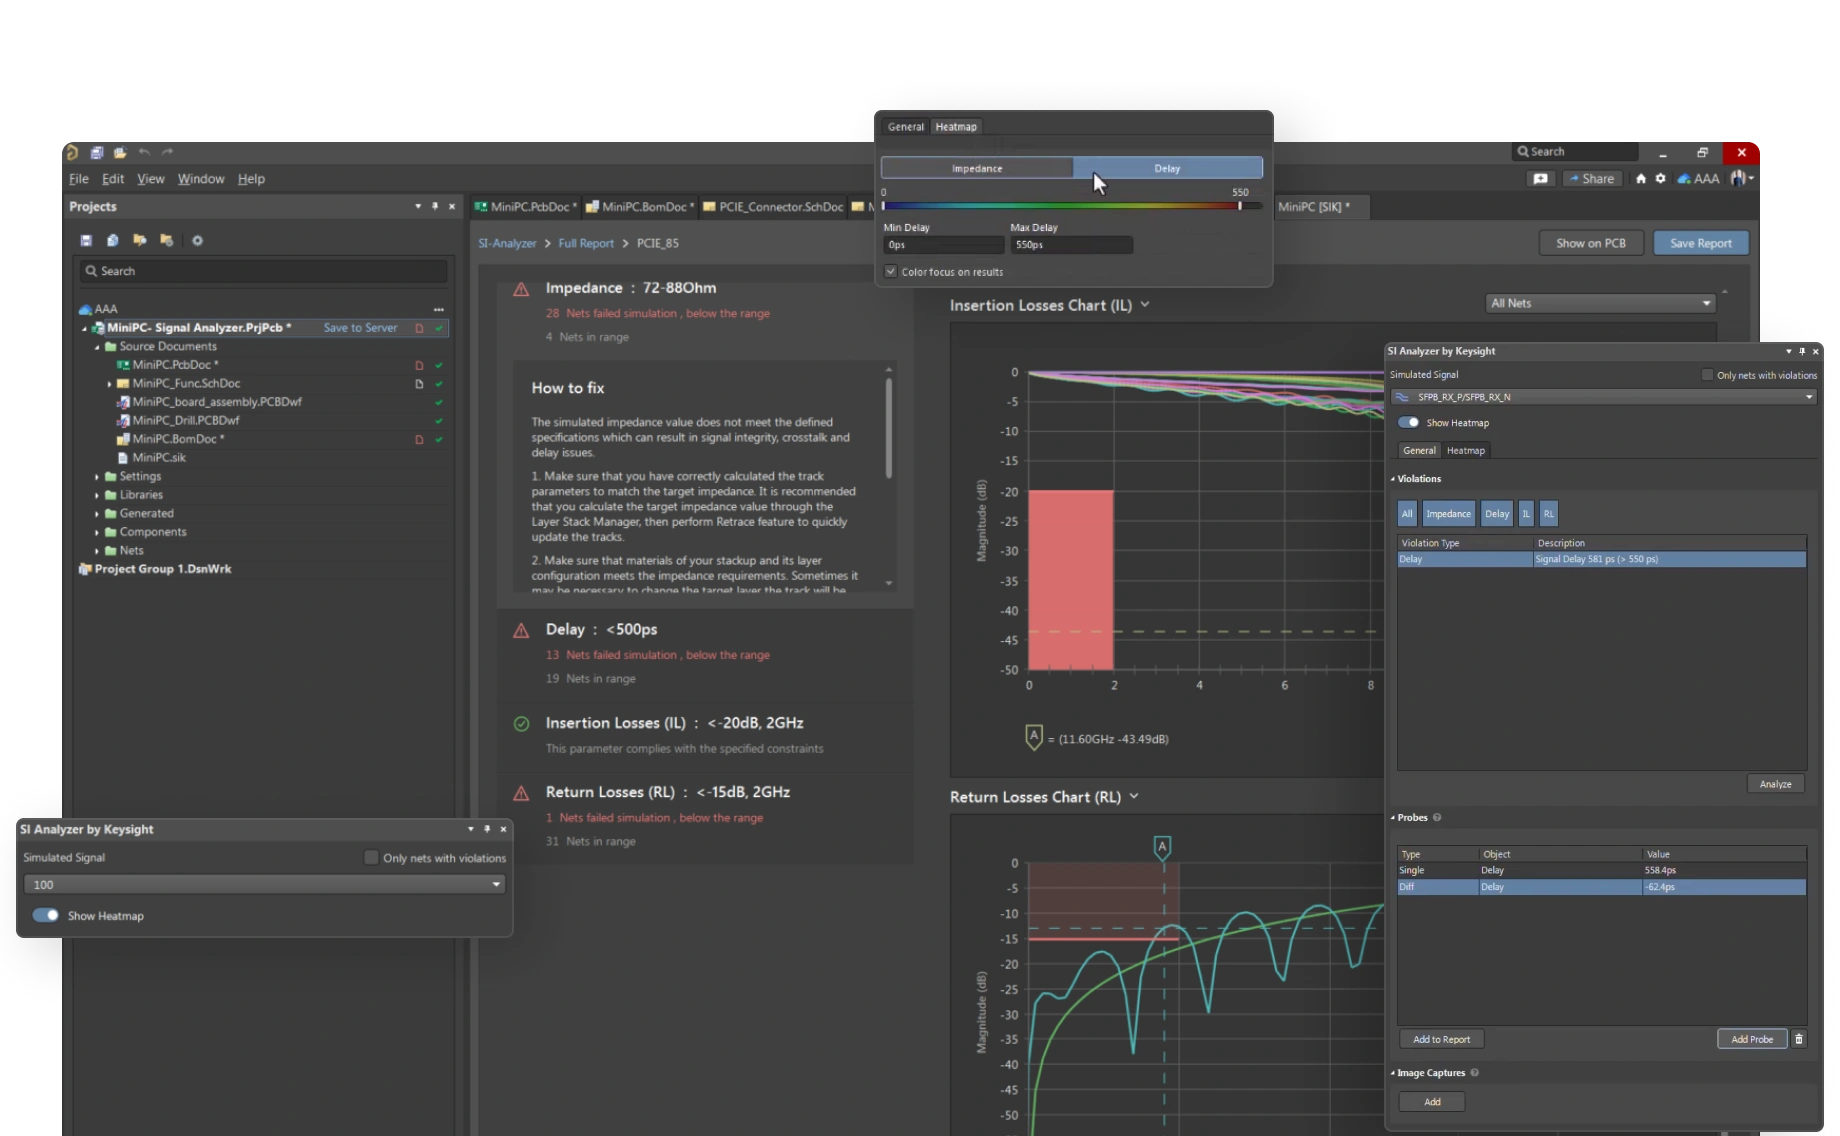
Task: Expand the Insertion Losses Chart (IL) chevron
Action: click(1145, 305)
